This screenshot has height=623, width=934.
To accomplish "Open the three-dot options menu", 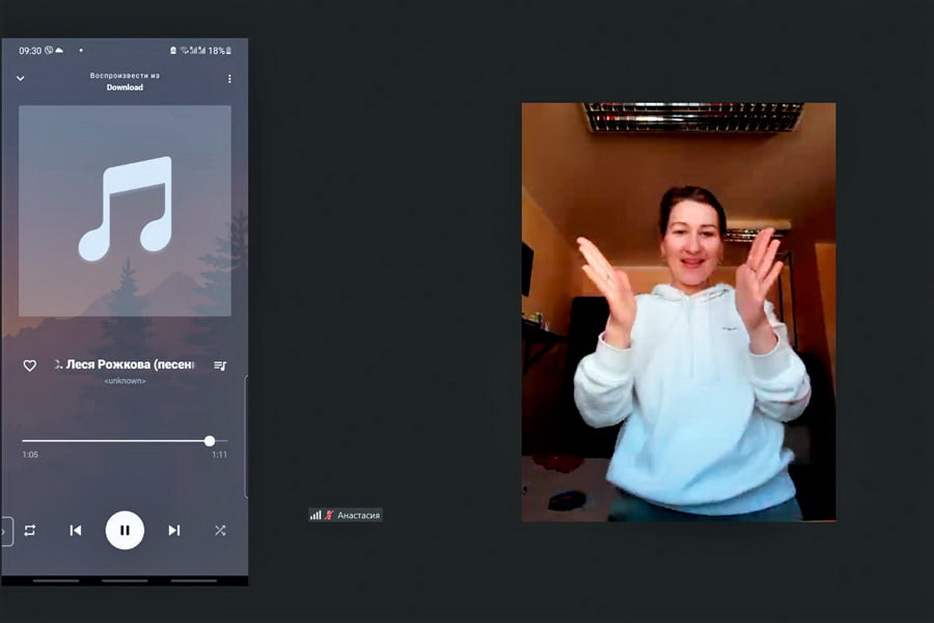I will click(229, 79).
